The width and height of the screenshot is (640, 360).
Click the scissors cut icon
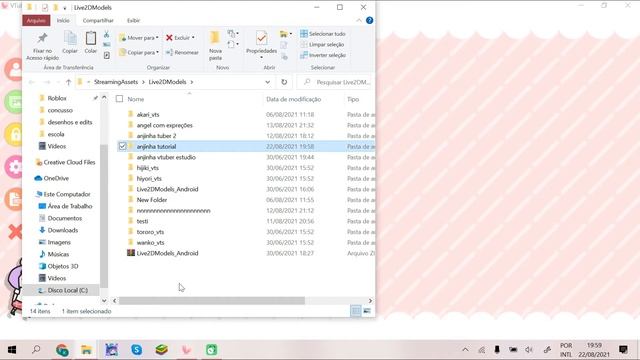tap(107, 34)
